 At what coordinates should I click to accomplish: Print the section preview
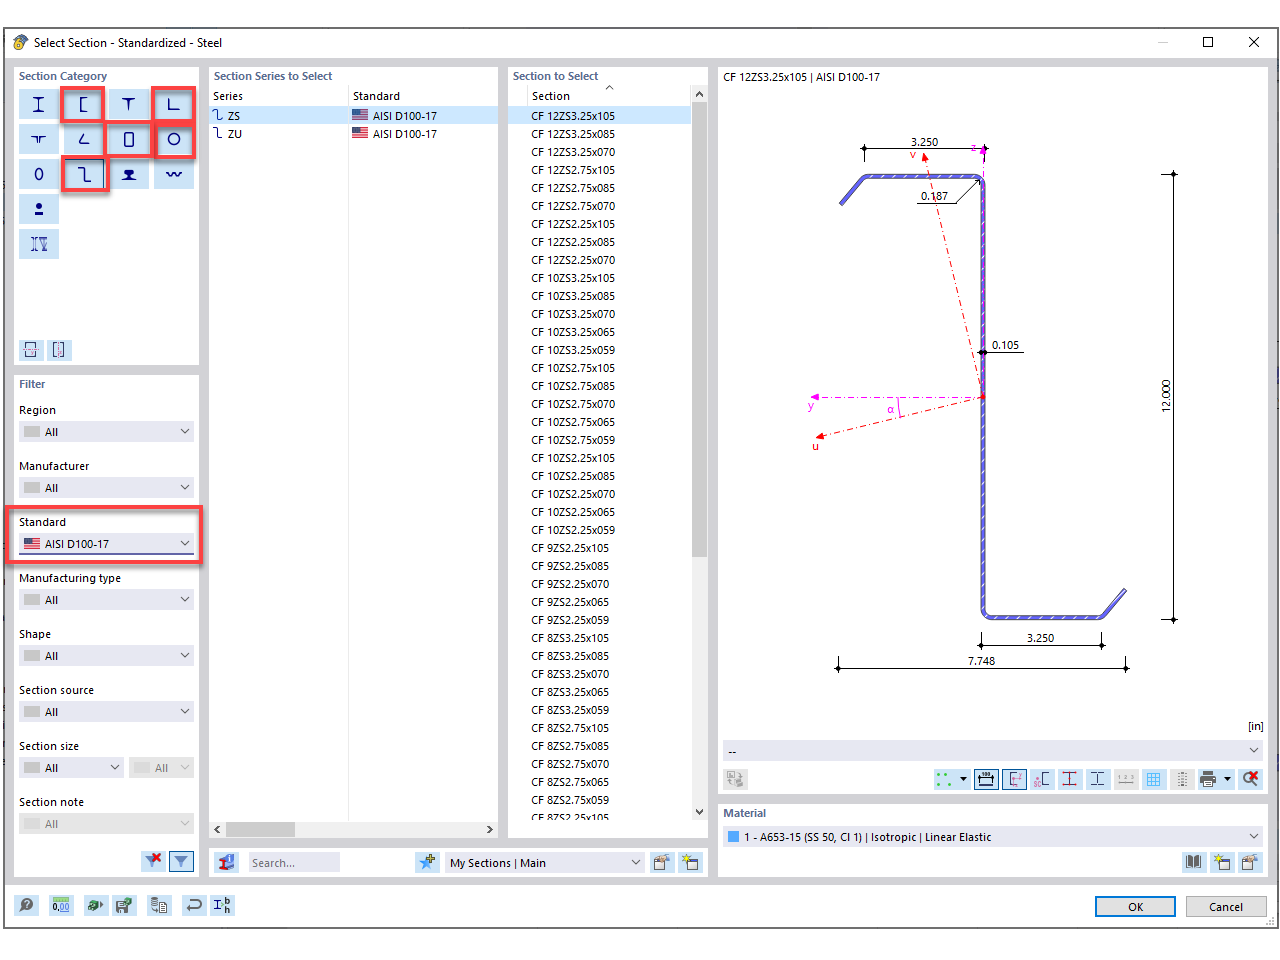pyautogui.click(x=1208, y=779)
